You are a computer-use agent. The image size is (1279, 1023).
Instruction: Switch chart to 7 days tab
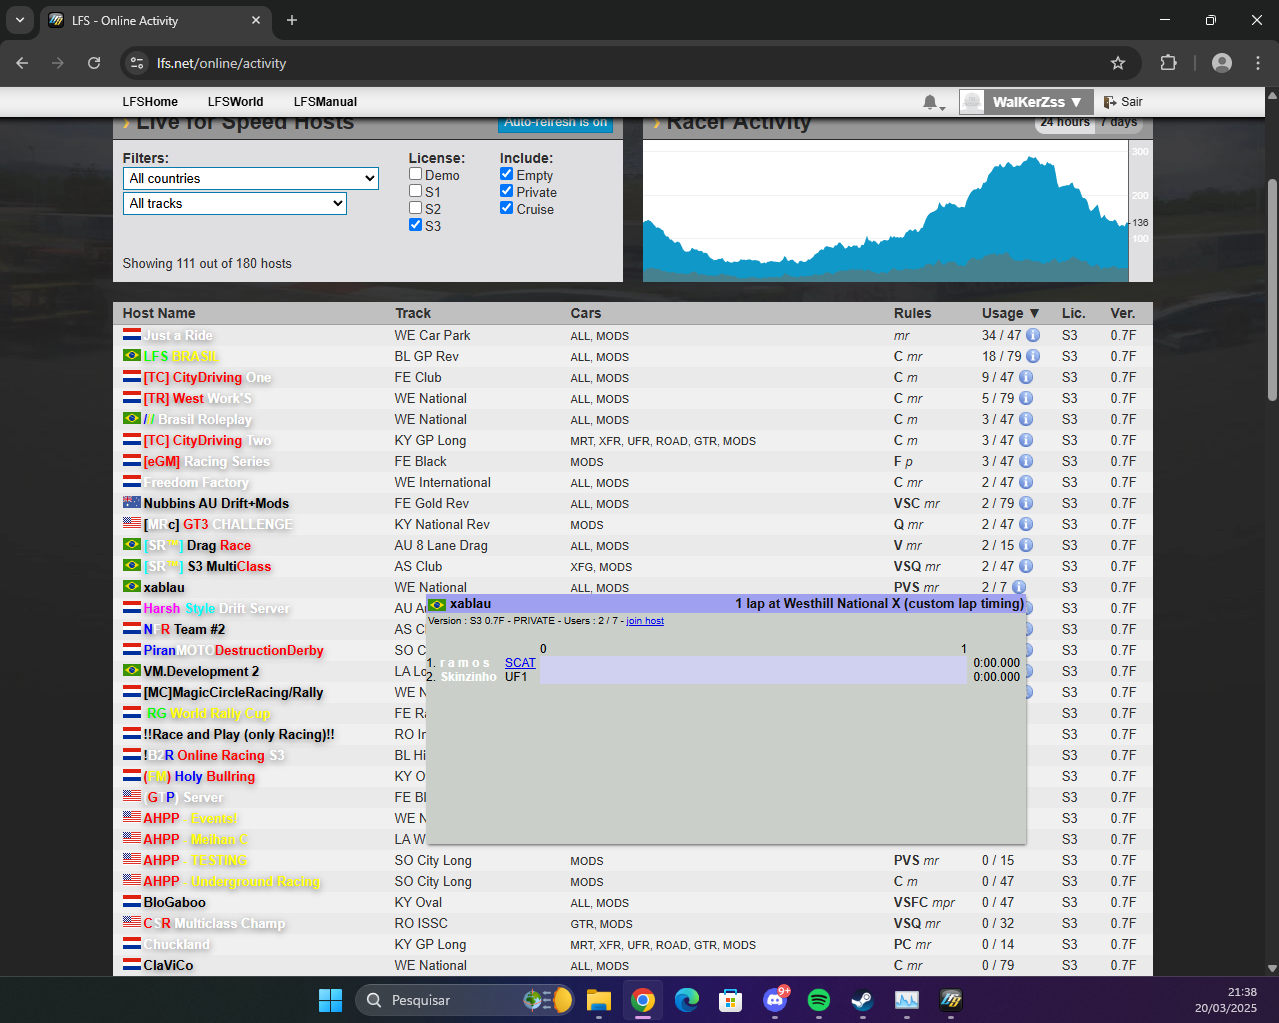(1119, 123)
